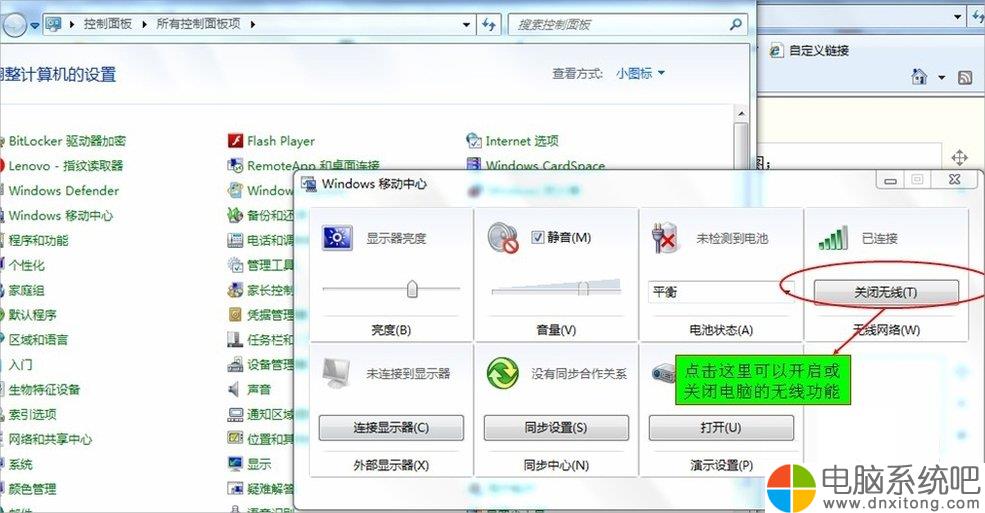Open 生物特征设备 link
This screenshot has height=513, width=985.
pos(45,389)
